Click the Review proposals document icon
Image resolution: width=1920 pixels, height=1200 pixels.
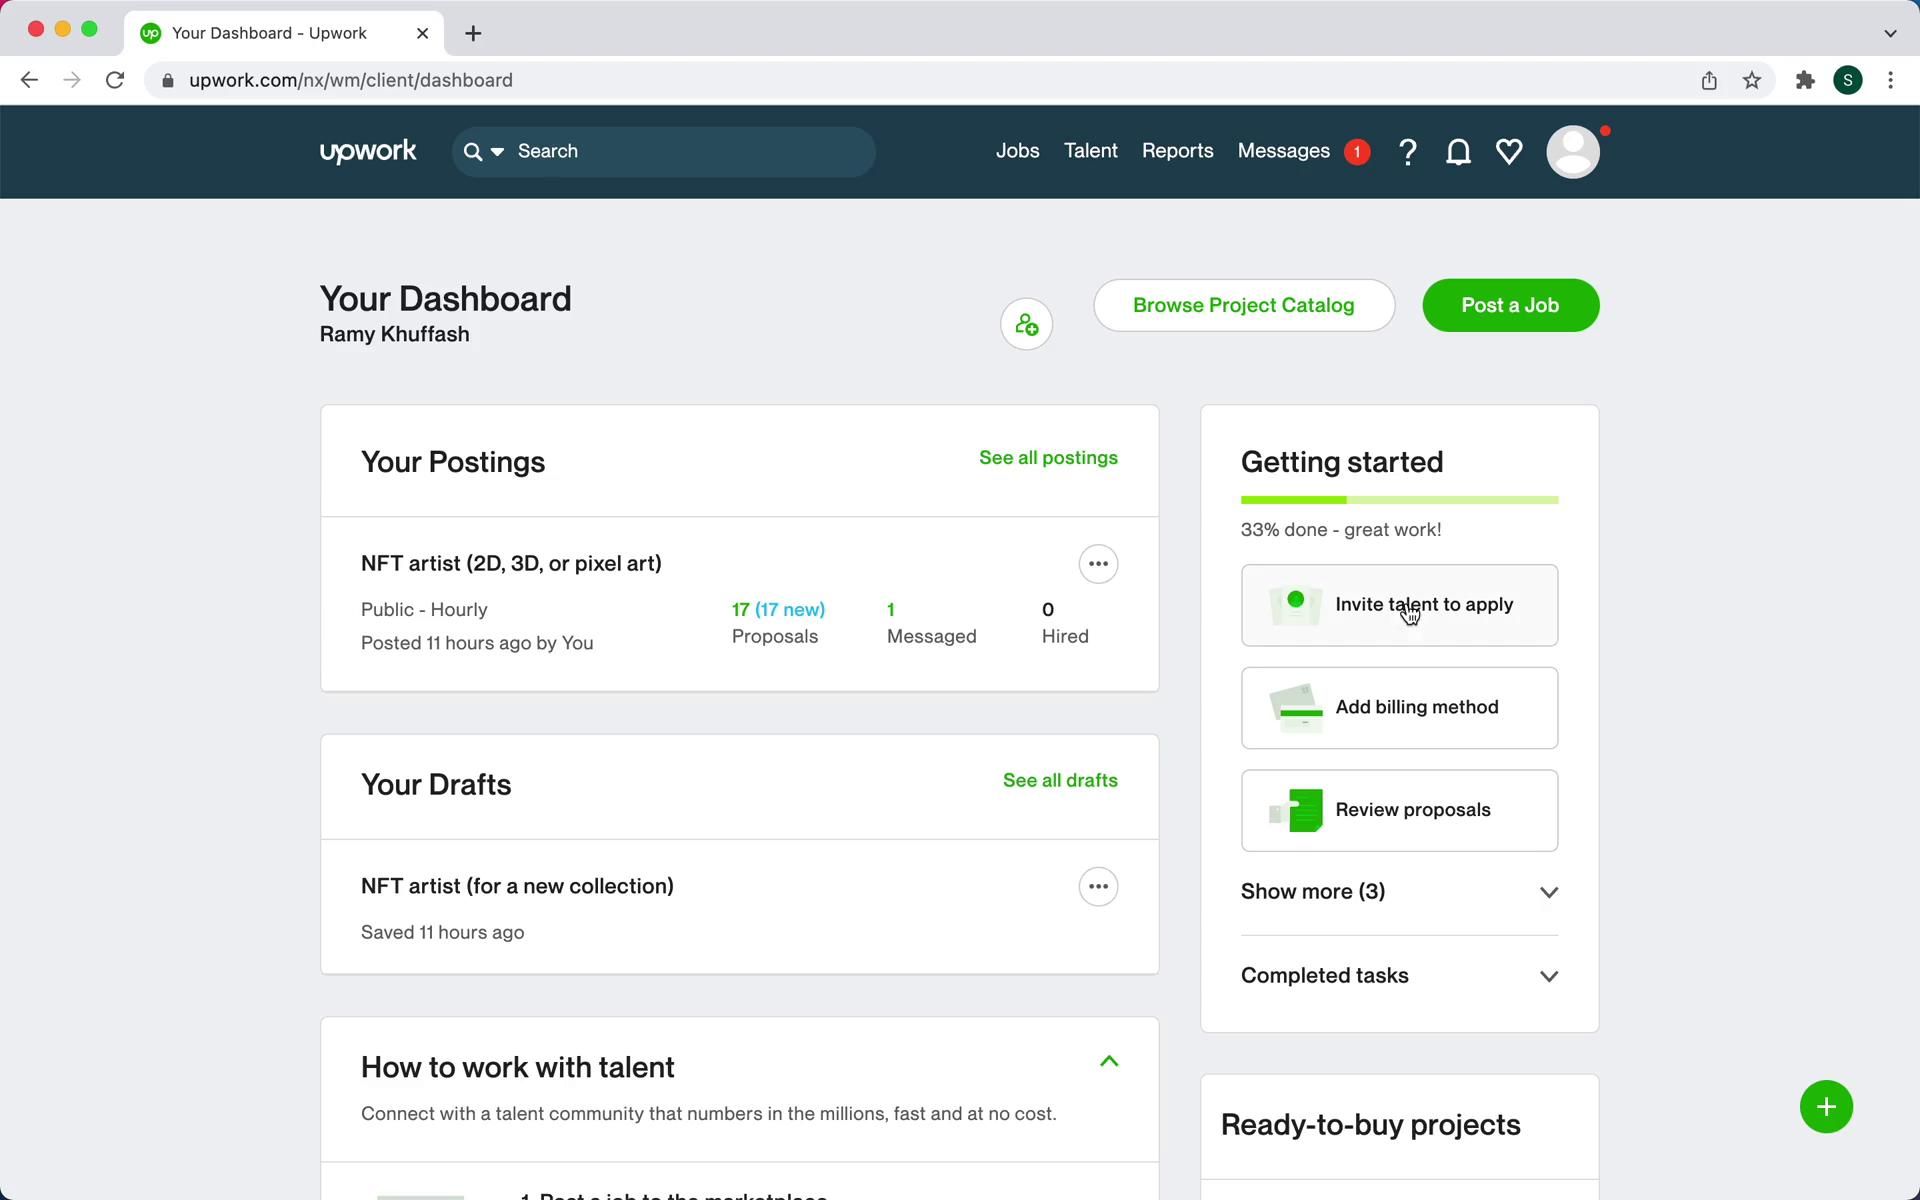tap(1295, 810)
